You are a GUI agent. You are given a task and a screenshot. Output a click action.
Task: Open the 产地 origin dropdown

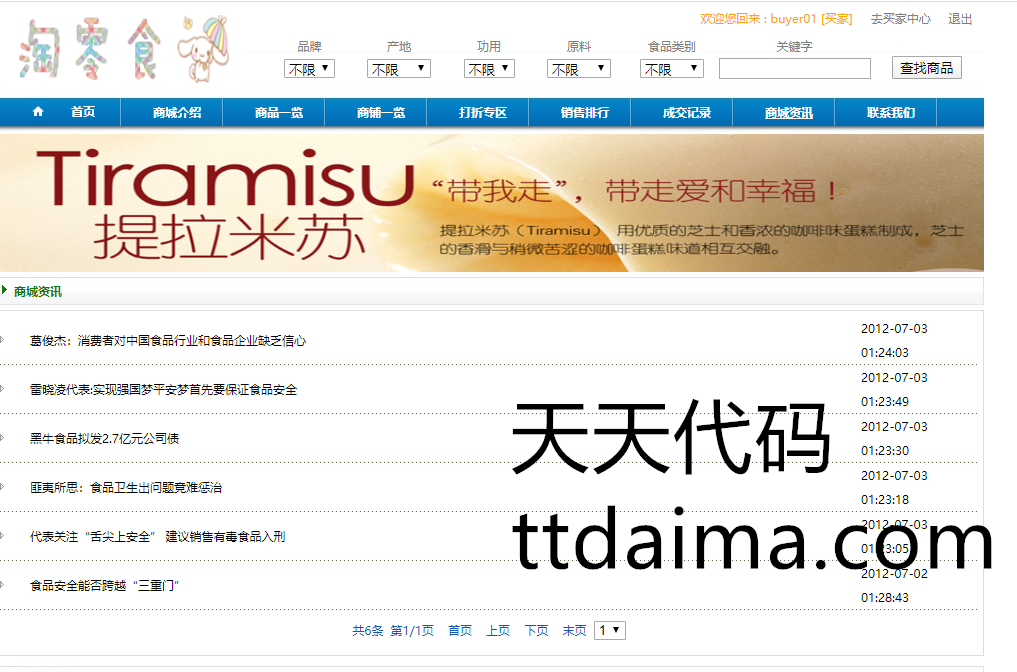[x=399, y=69]
